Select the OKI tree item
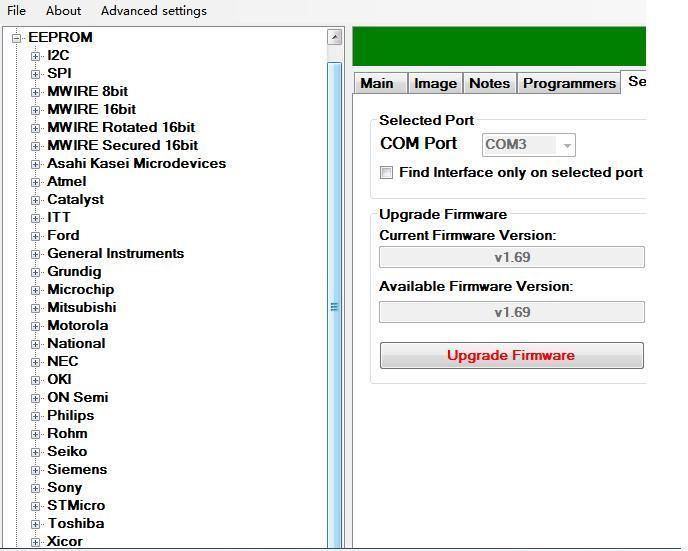This screenshot has height=551, width=688. coord(59,379)
